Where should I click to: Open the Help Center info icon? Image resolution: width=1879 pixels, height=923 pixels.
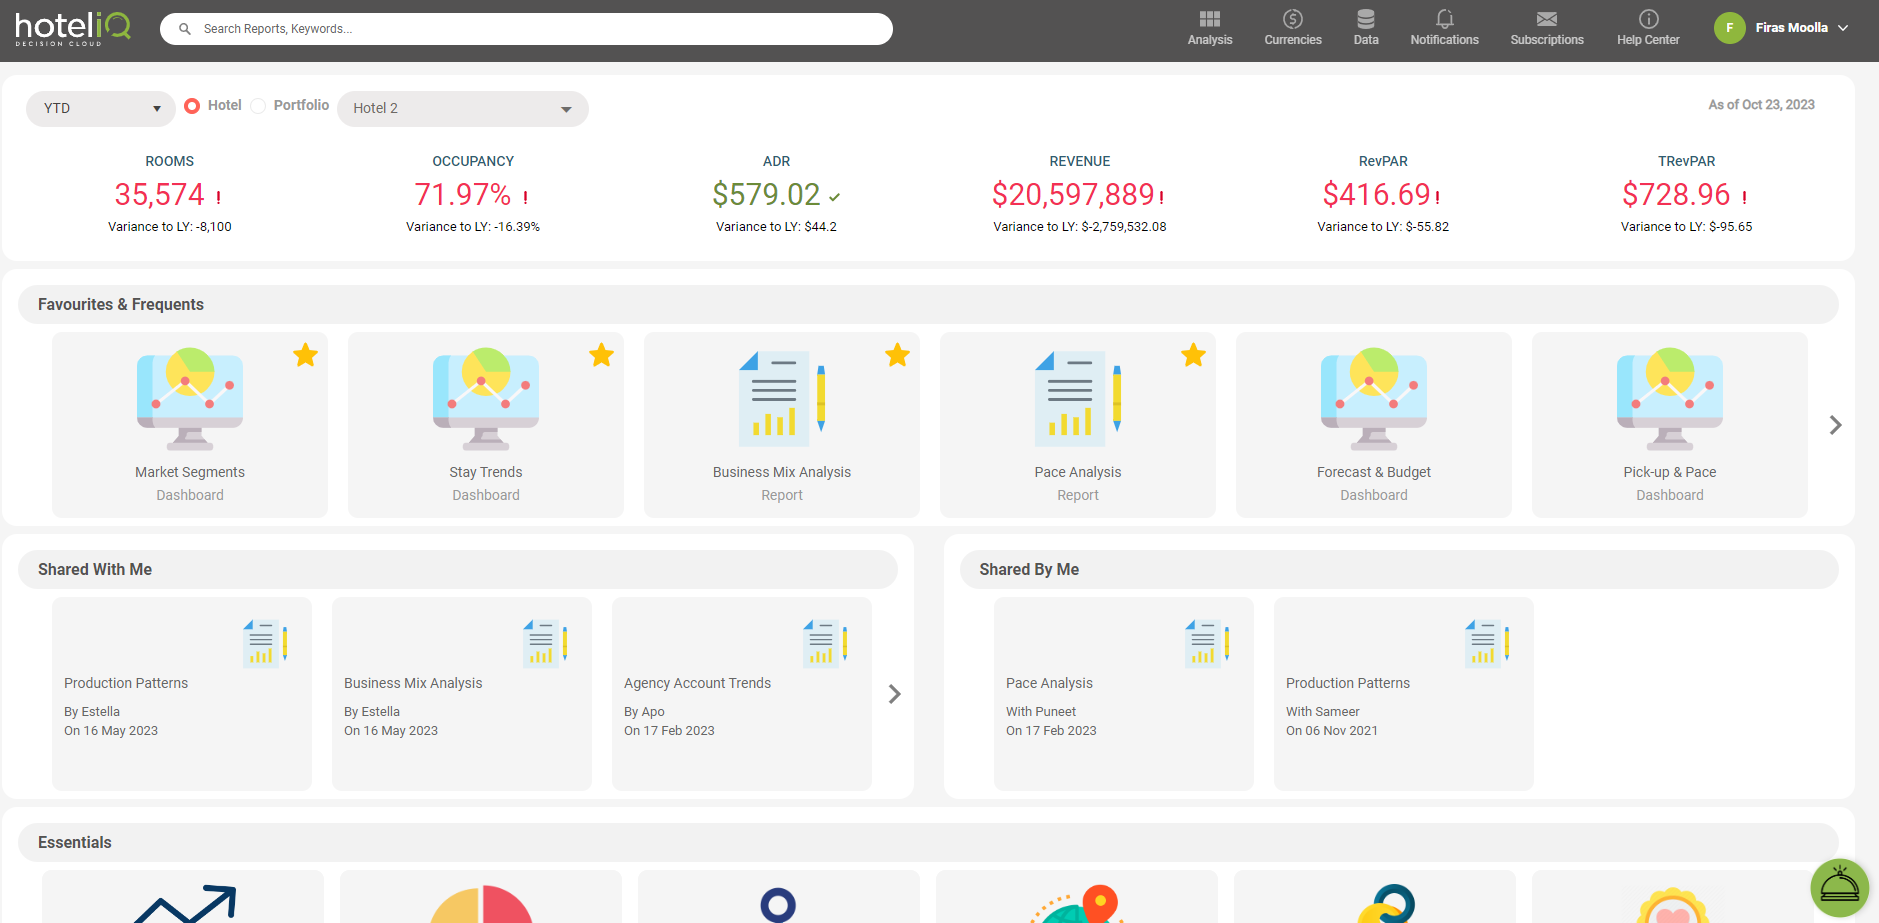tap(1649, 19)
